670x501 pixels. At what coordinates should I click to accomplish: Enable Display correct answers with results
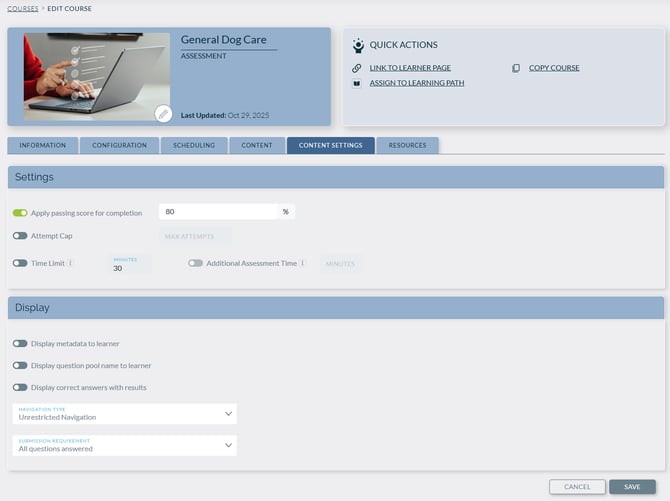click(x=20, y=387)
